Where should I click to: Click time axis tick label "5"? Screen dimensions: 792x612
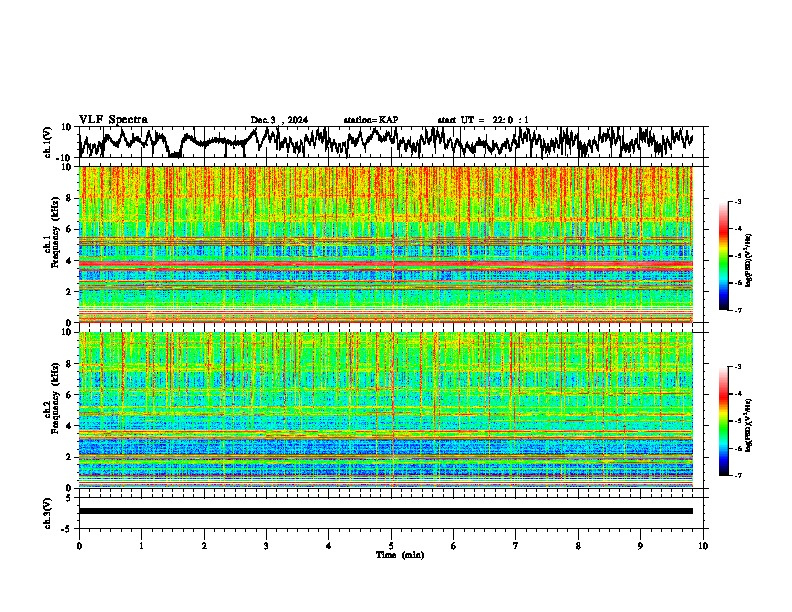tap(391, 546)
